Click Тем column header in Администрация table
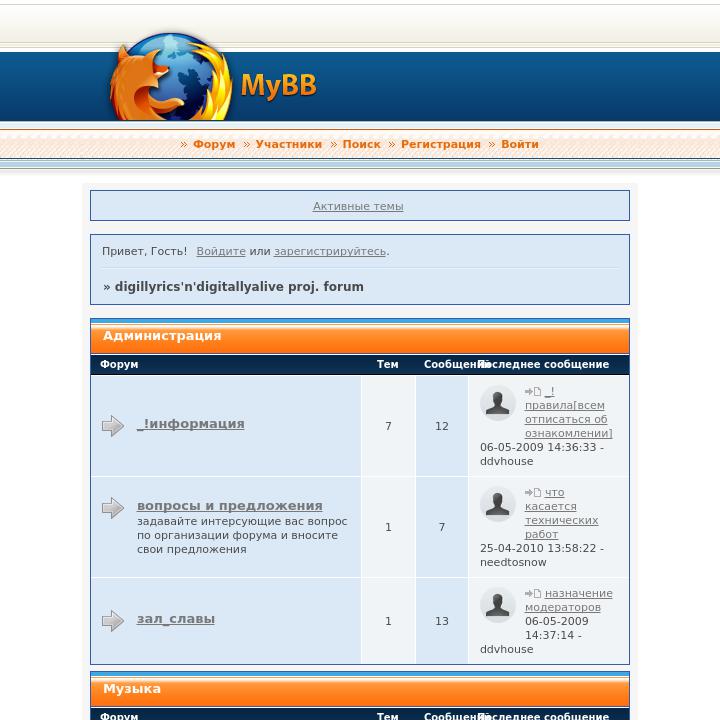The image size is (720, 720). [x=388, y=364]
